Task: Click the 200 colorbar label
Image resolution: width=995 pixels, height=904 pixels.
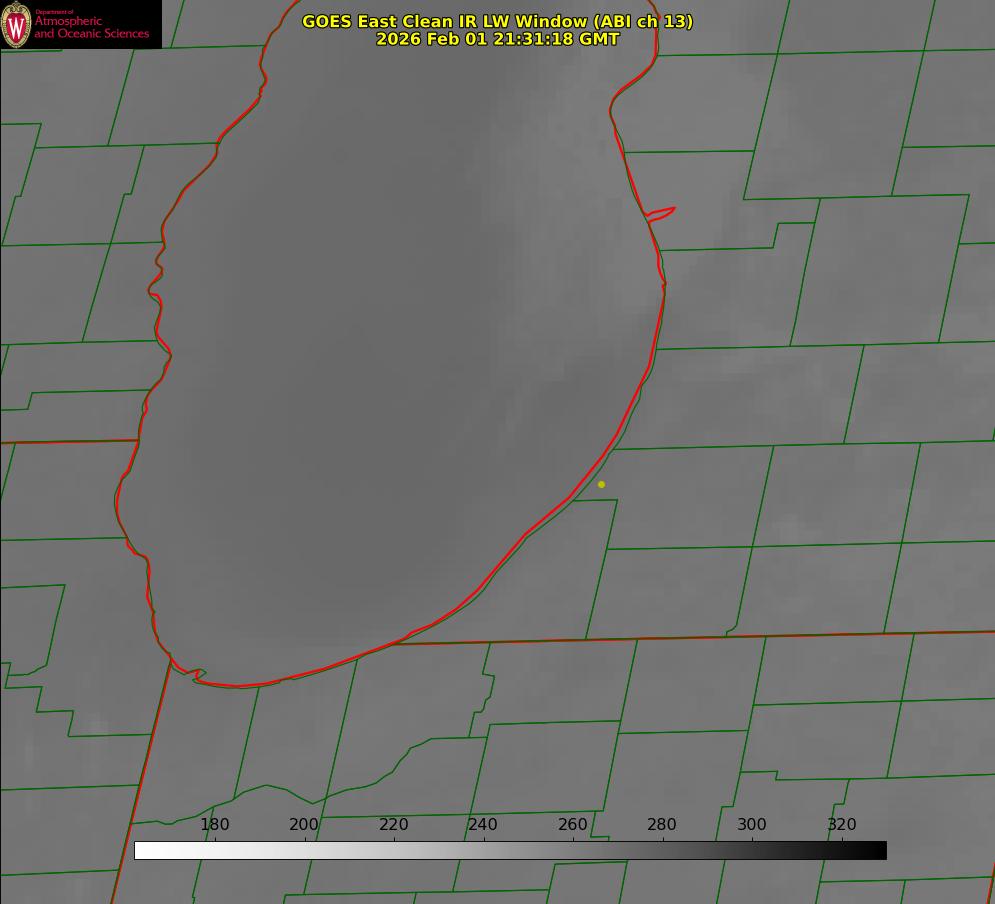Action: (x=304, y=824)
